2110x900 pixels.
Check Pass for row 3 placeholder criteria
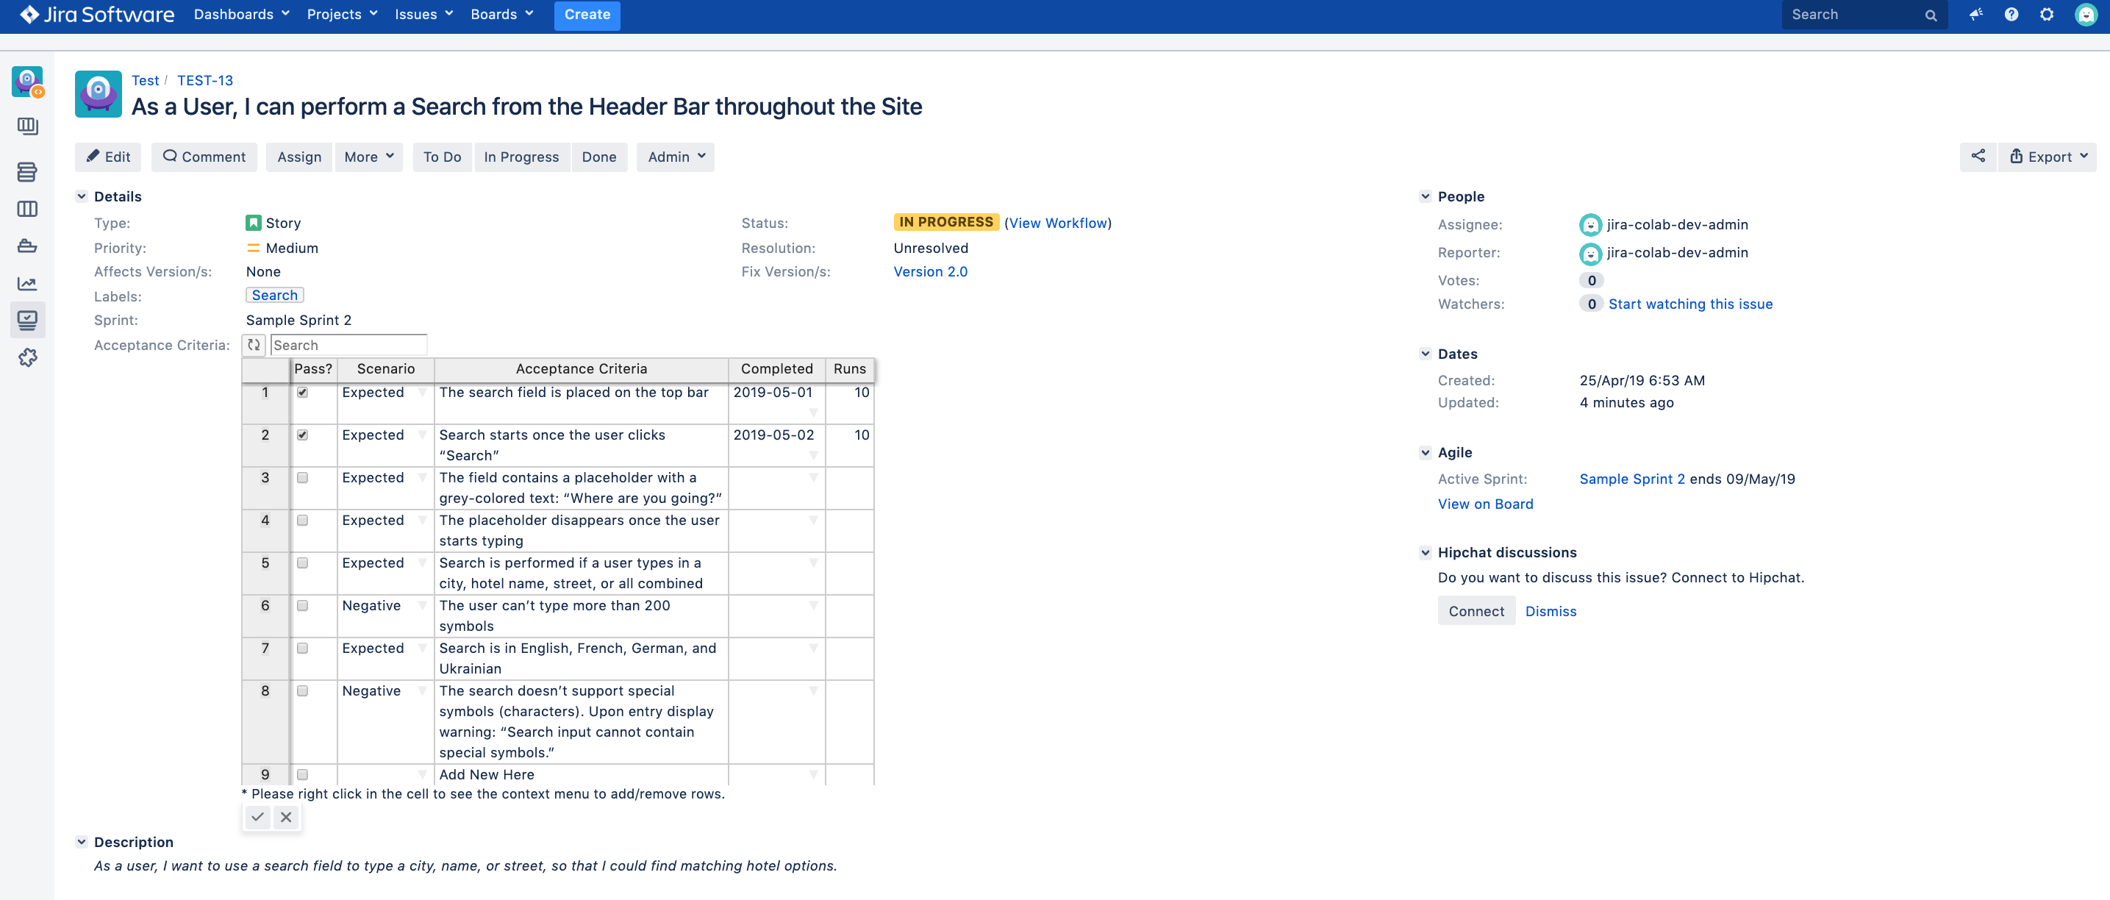(302, 478)
